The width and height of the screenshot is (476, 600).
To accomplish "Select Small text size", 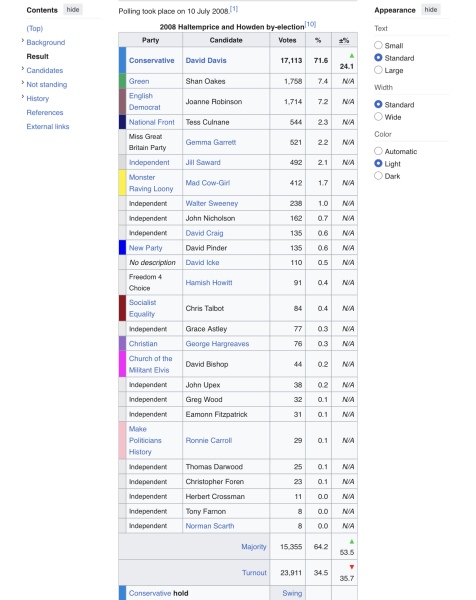I will click(x=378, y=45).
